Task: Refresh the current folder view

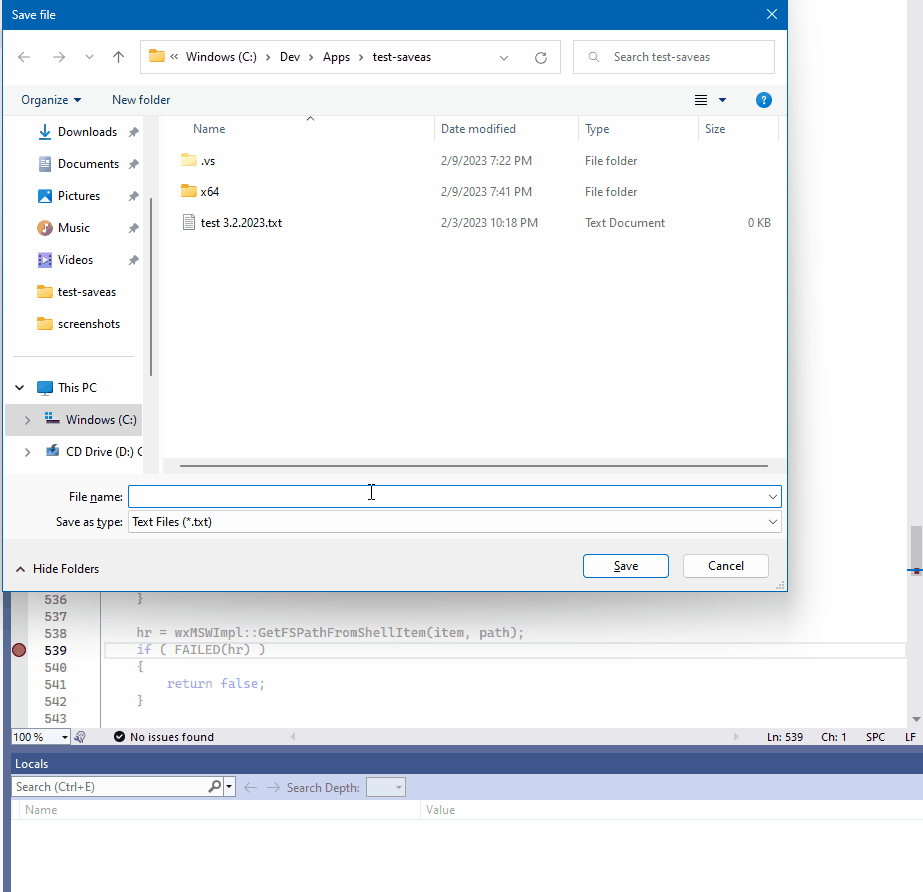Action: pyautogui.click(x=541, y=57)
